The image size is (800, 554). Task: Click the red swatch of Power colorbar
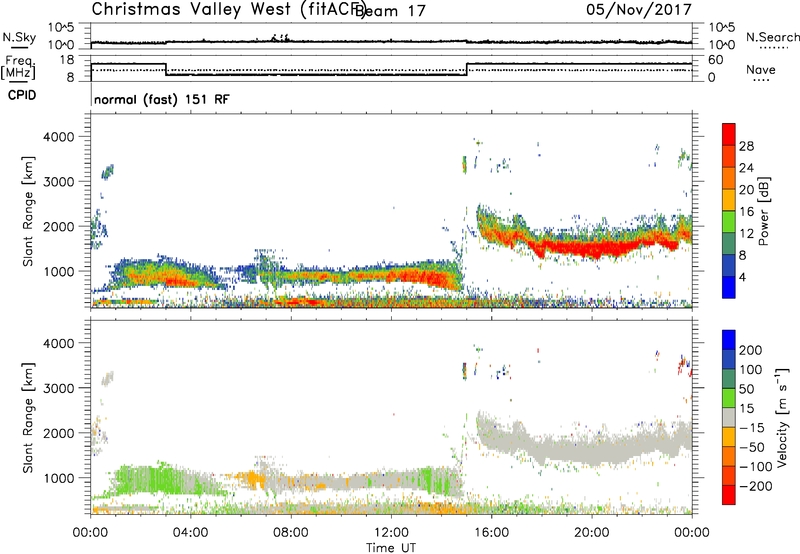coord(729,132)
